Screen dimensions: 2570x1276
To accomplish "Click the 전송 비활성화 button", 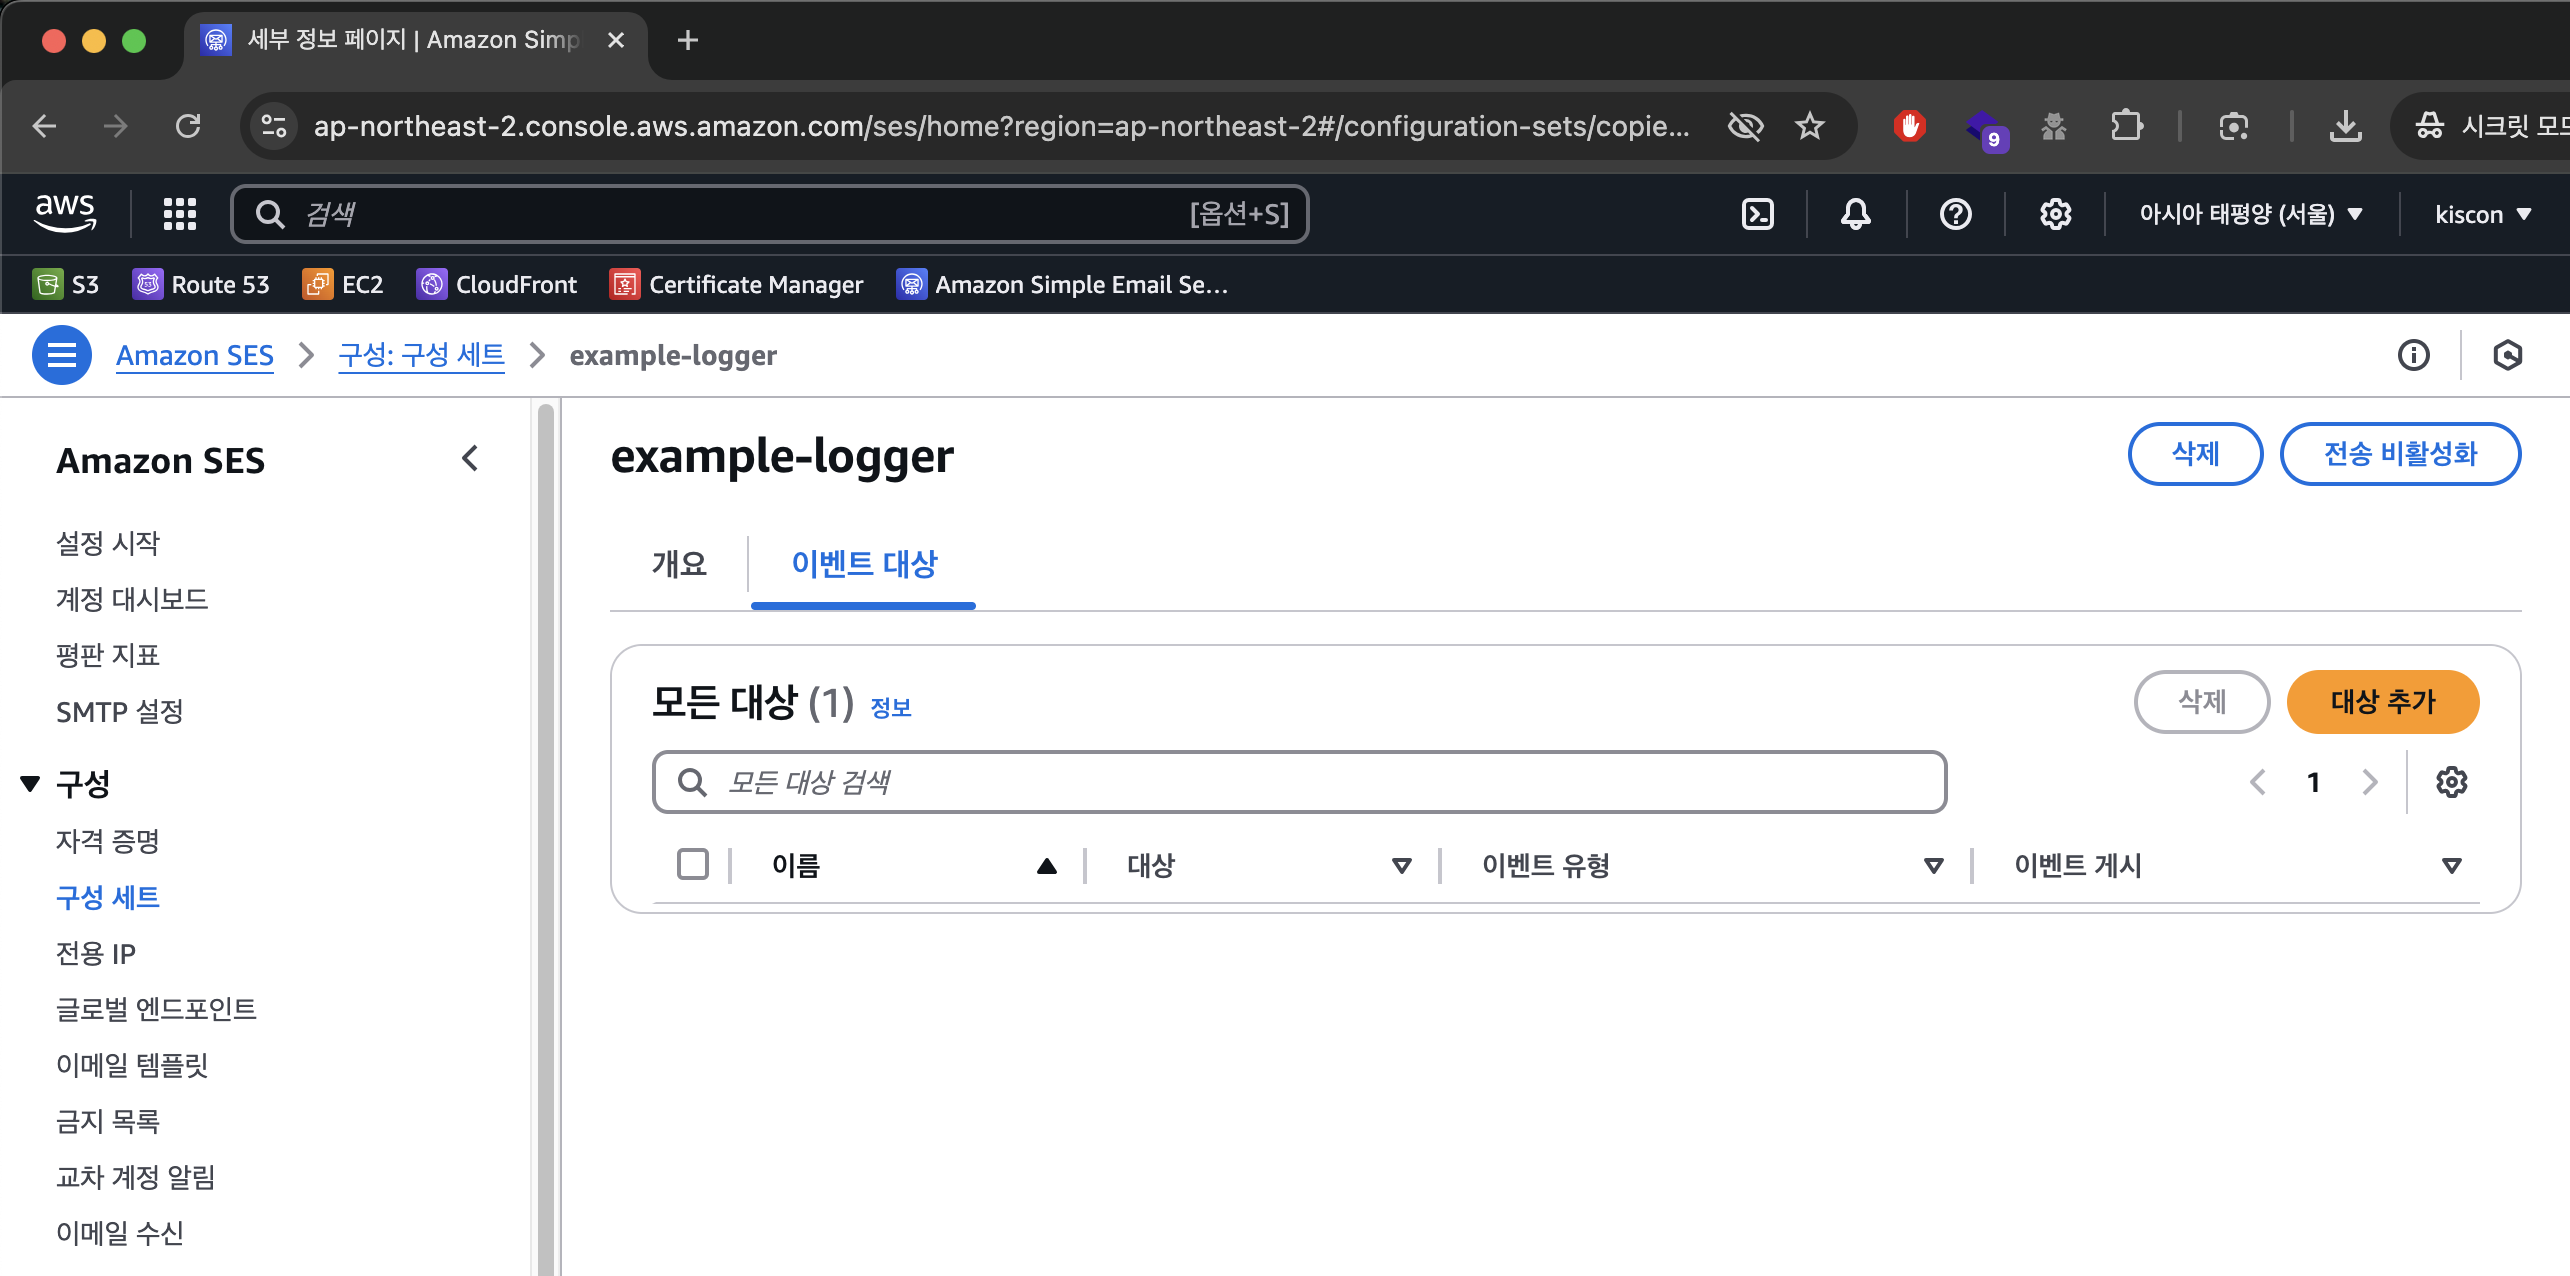I will tap(2399, 454).
